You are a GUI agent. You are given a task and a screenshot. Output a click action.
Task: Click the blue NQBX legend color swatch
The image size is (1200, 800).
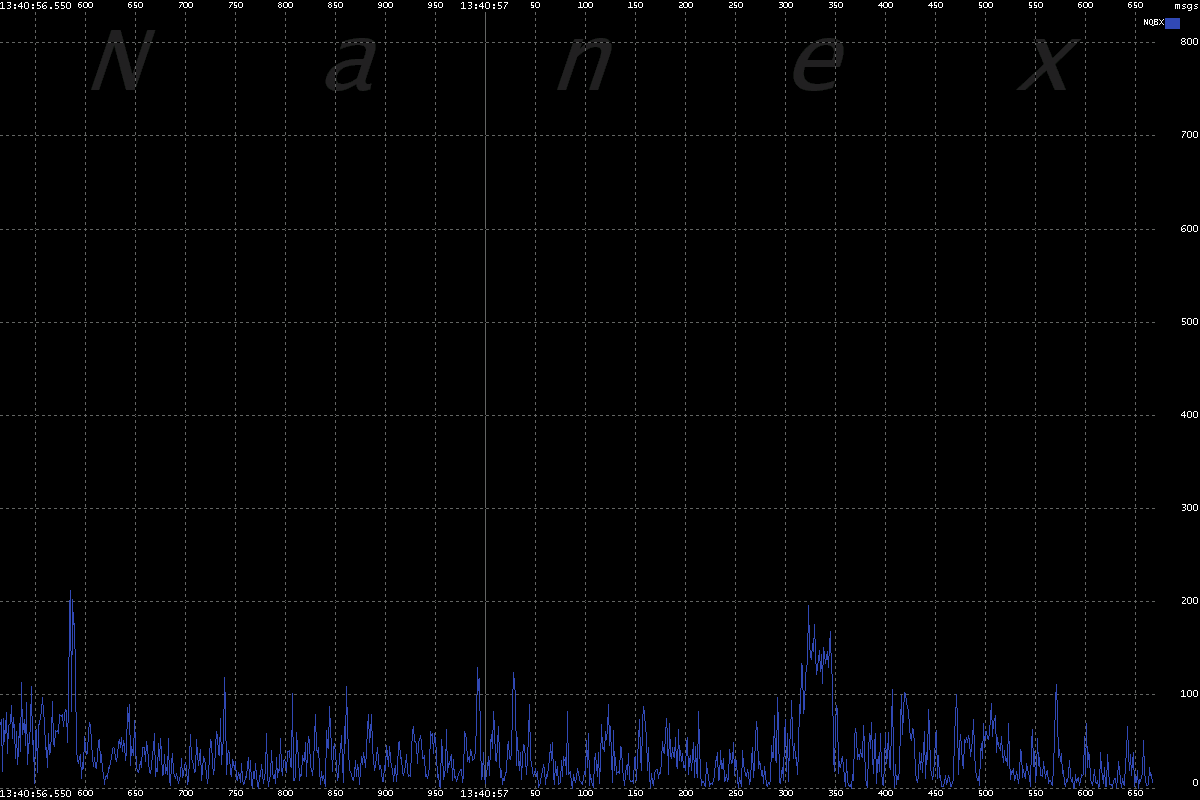coord(1173,23)
